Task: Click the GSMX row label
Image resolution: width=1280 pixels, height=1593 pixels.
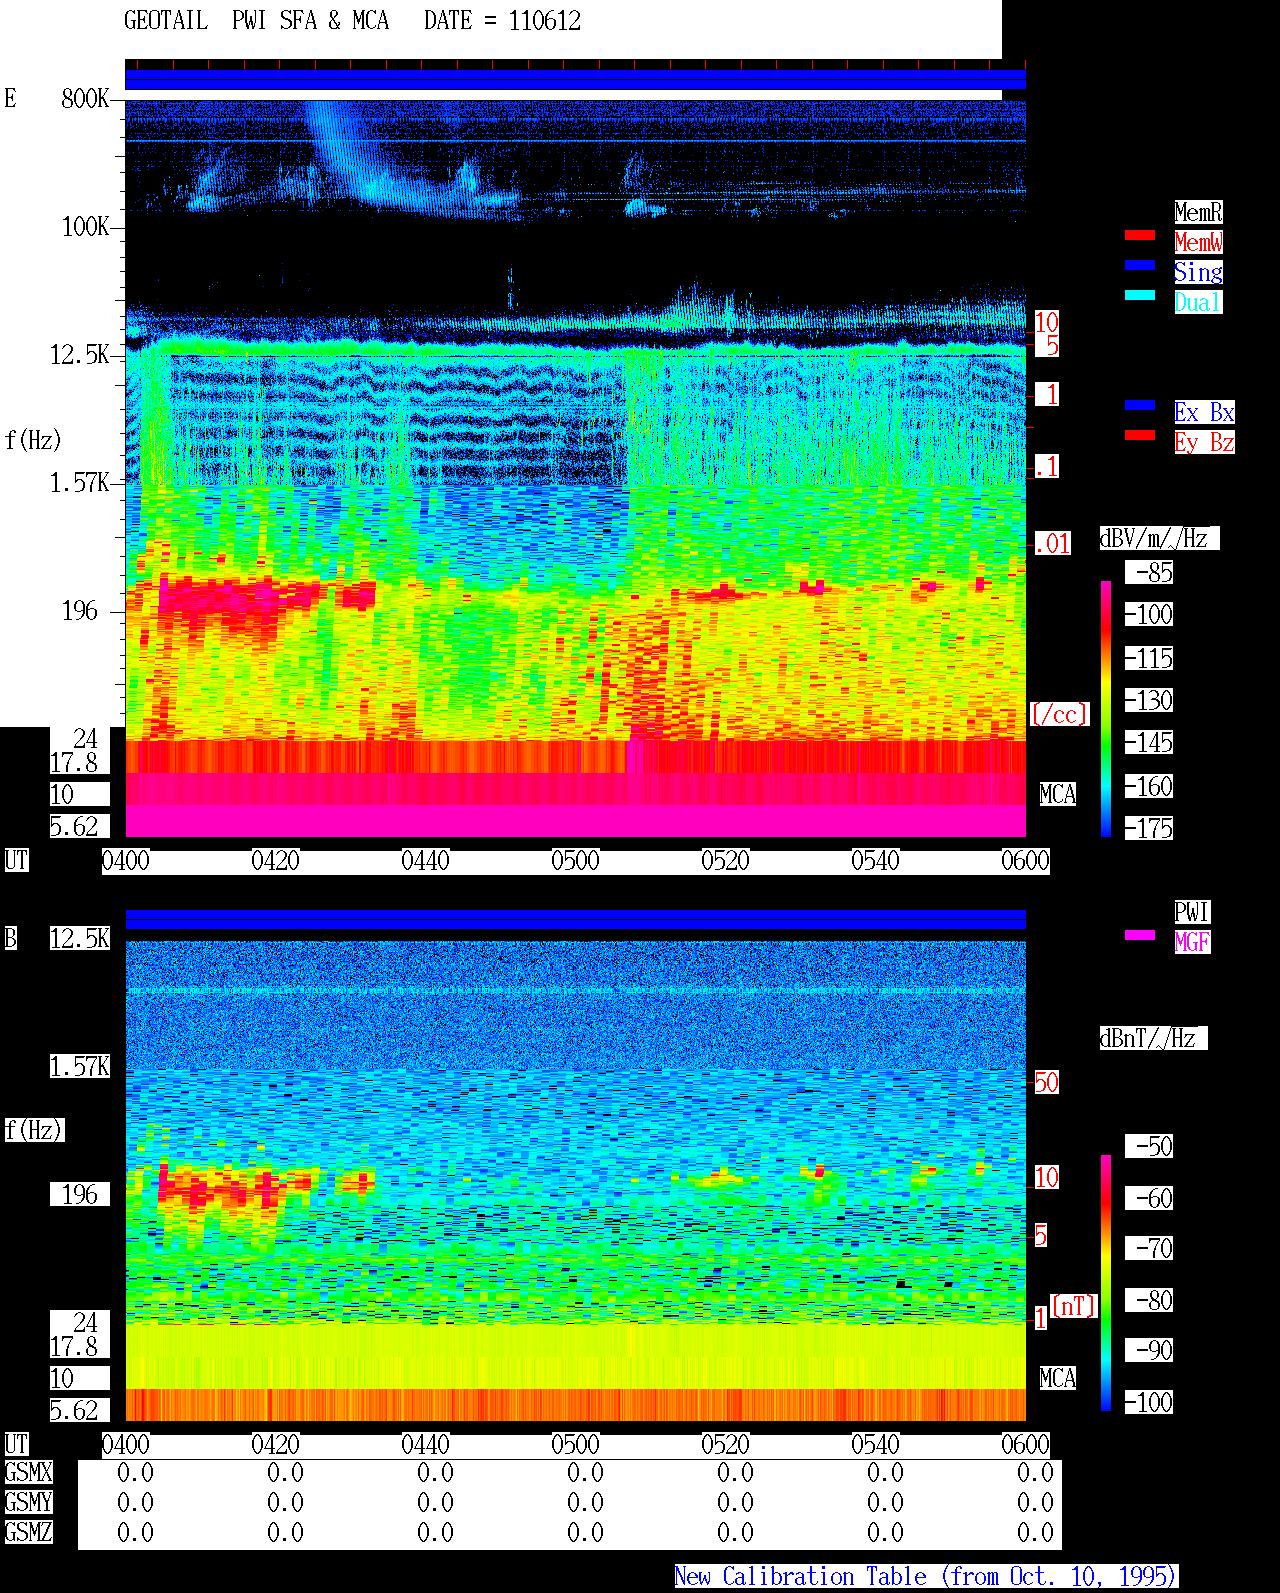Action: (x=29, y=1473)
